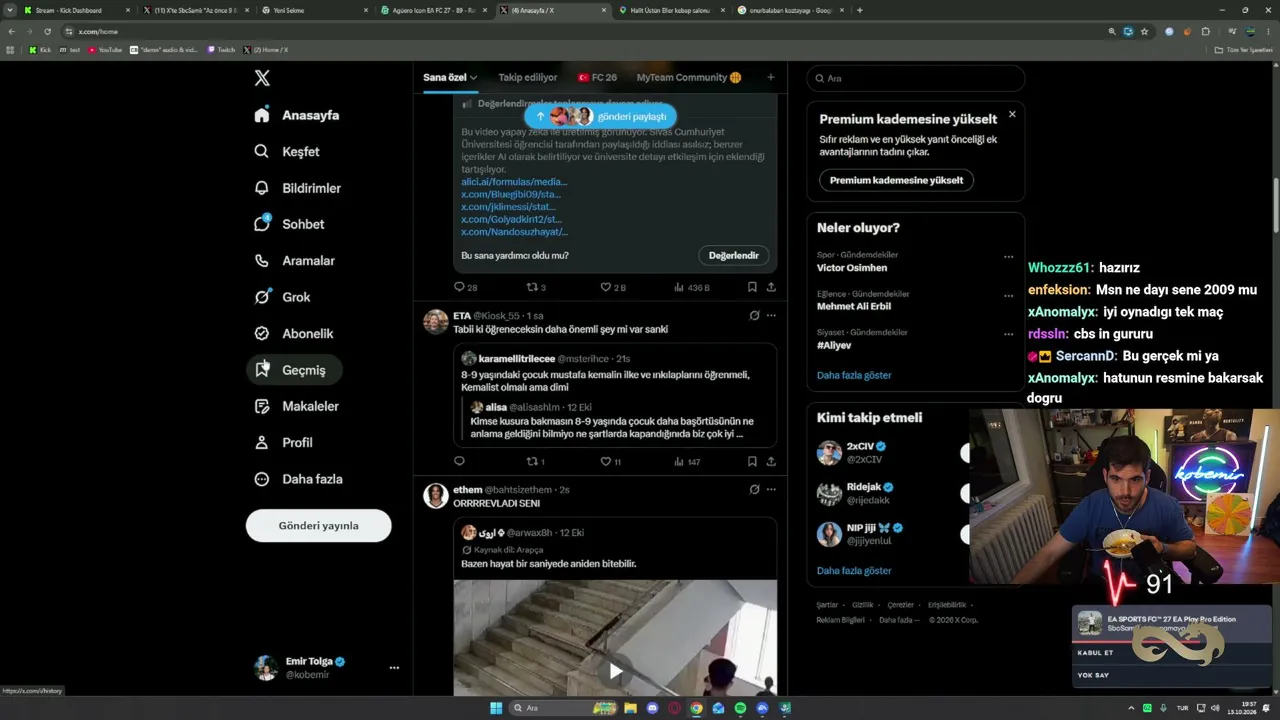Screen dimensions: 1280x720
Task: Open more options for Victor Osimhen trend
Action: coord(1009,257)
